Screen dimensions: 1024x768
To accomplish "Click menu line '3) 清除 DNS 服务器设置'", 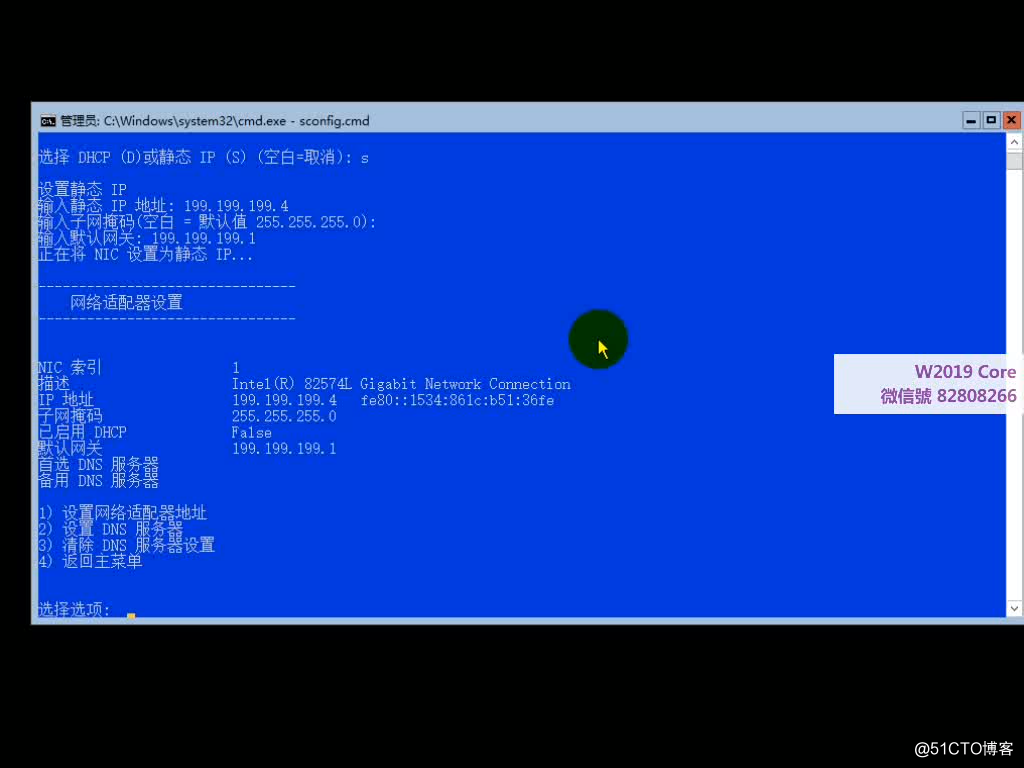I will (126, 545).
